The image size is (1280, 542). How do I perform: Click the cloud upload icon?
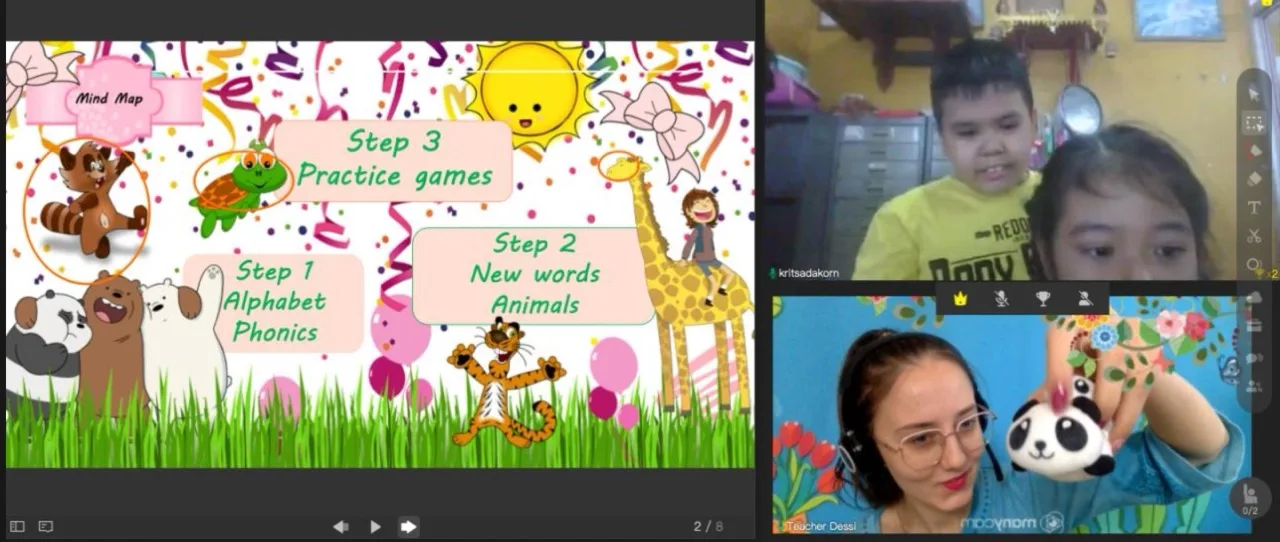click(x=1254, y=298)
